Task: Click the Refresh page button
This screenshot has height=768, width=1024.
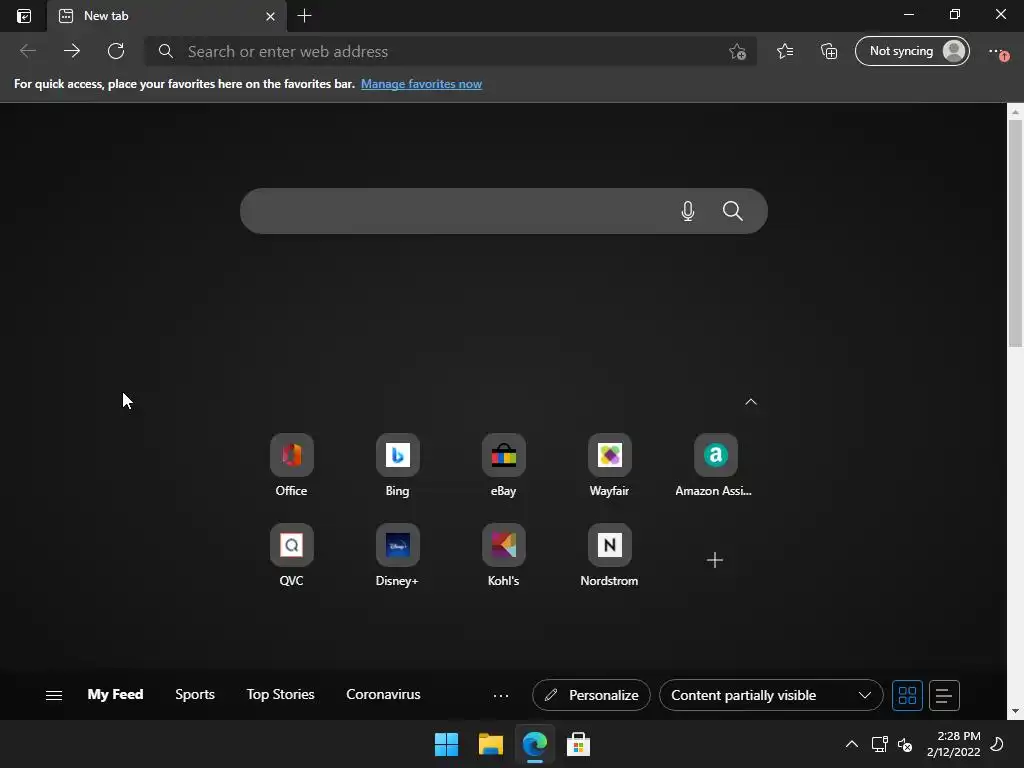Action: 116,51
